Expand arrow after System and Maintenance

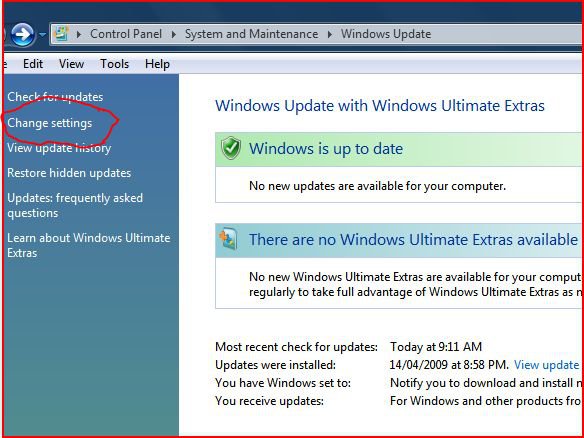[330, 34]
